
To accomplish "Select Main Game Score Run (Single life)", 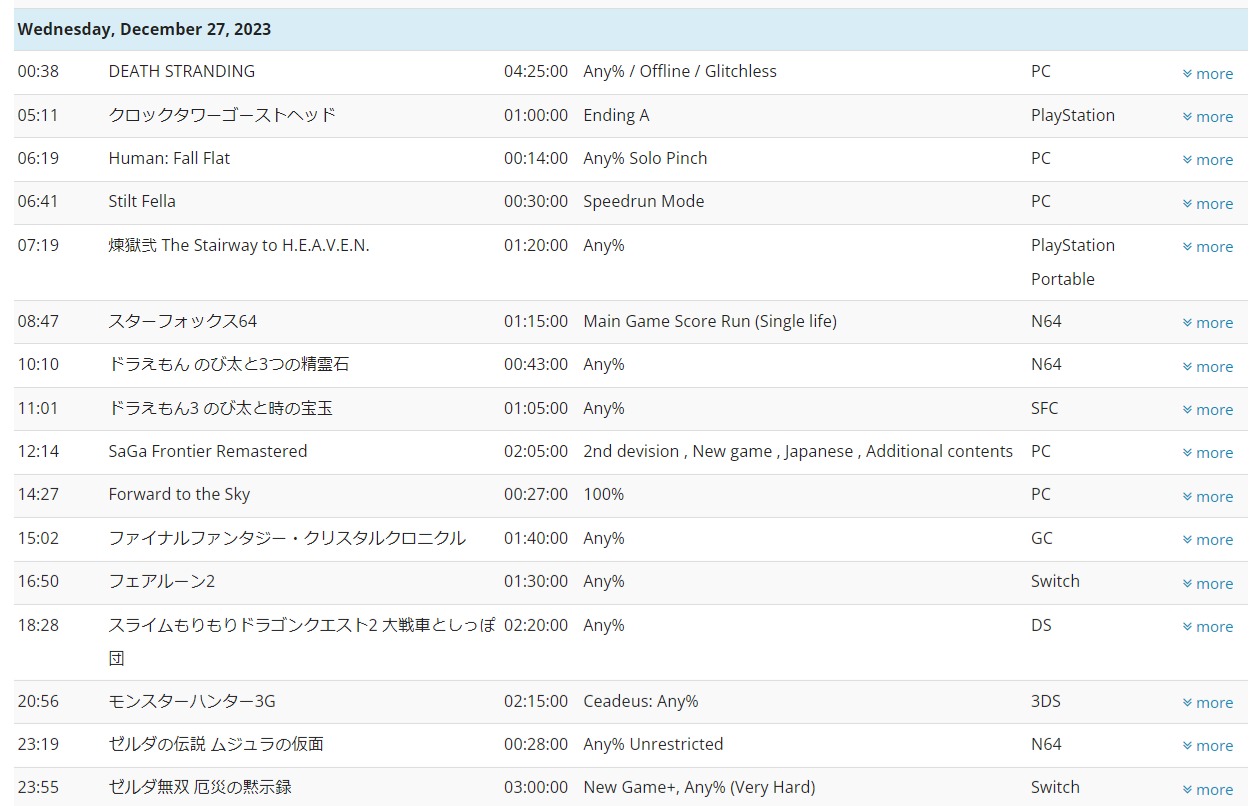I will pos(710,321).
